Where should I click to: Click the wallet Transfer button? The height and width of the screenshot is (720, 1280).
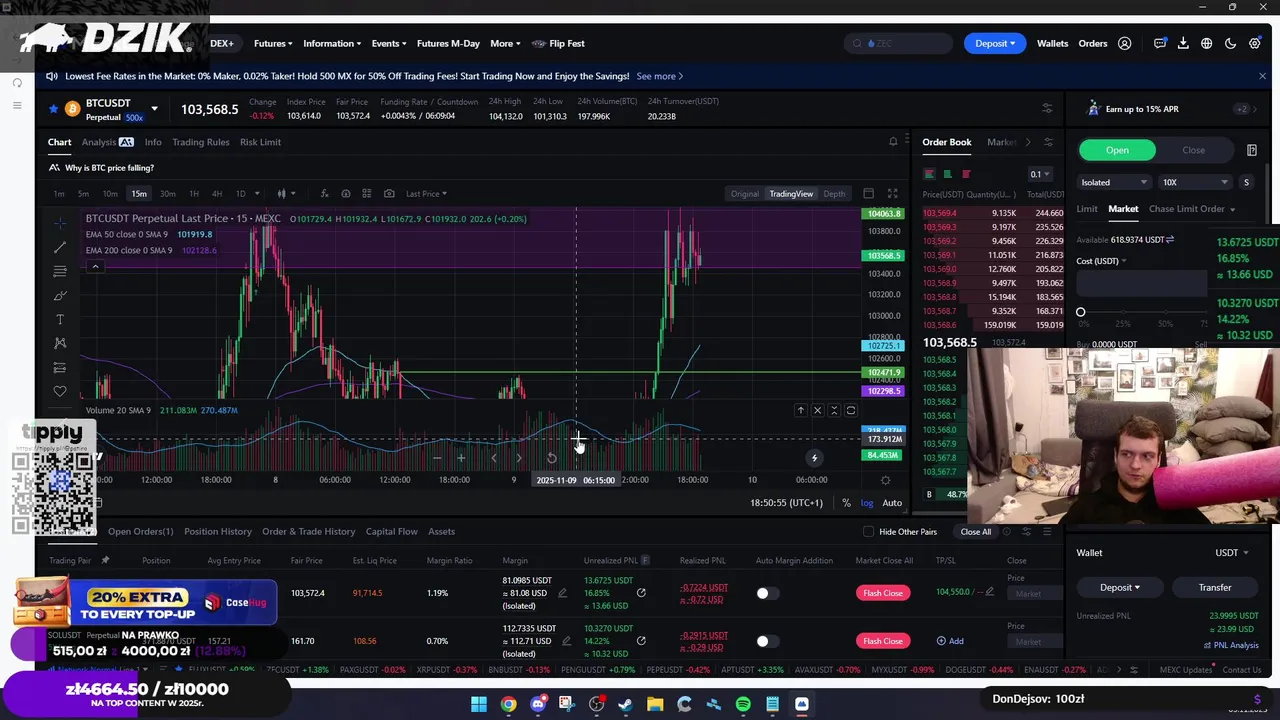coord(1215,588)
